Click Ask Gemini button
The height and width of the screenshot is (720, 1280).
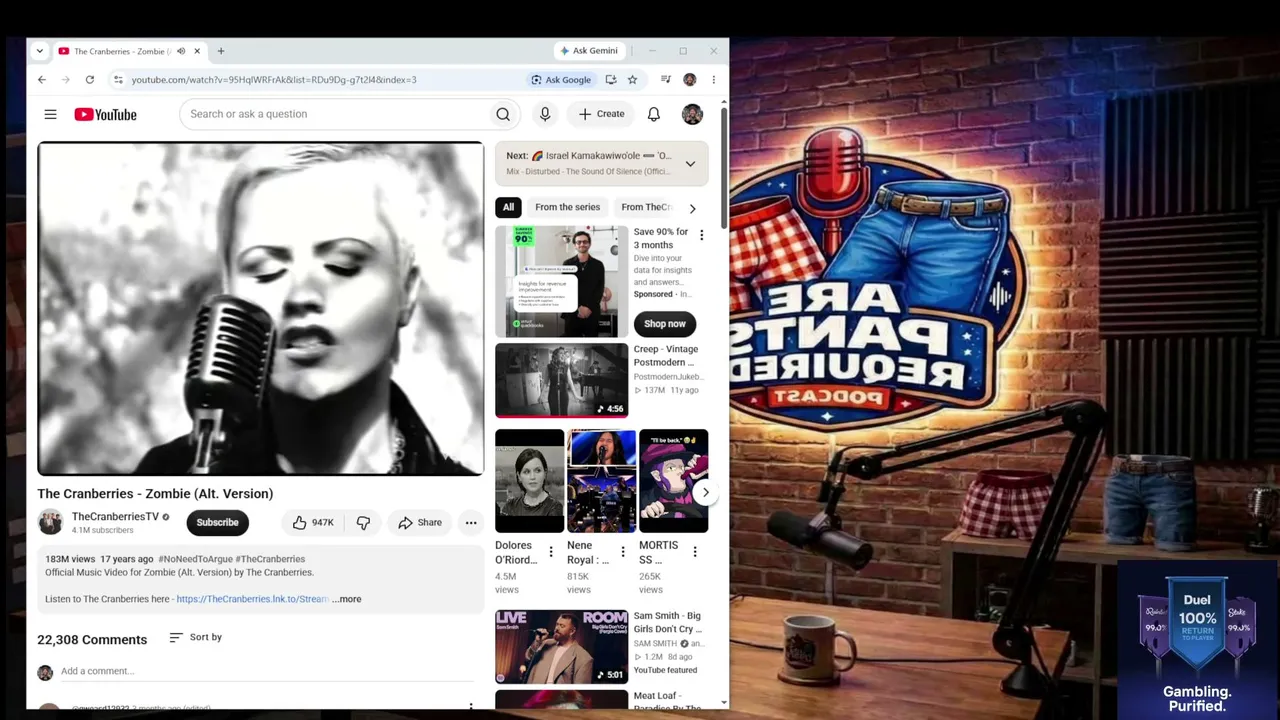click(588, 51)
